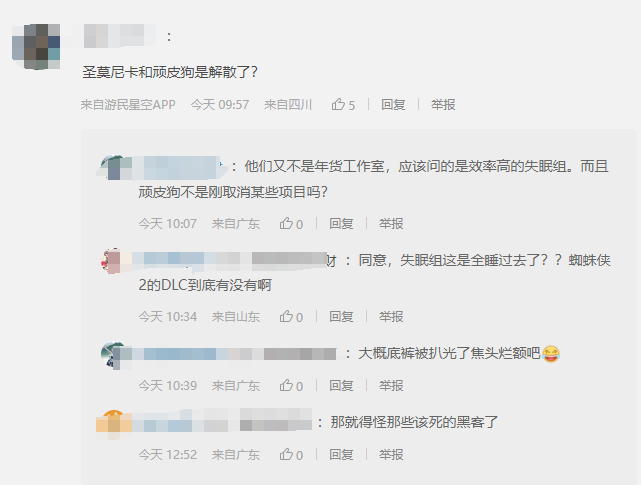Image resolution: width=641 pixels, height=485 pixels.
Task: Reply to the 10:34 comment from 山东
Action: (x=341, y=317)
